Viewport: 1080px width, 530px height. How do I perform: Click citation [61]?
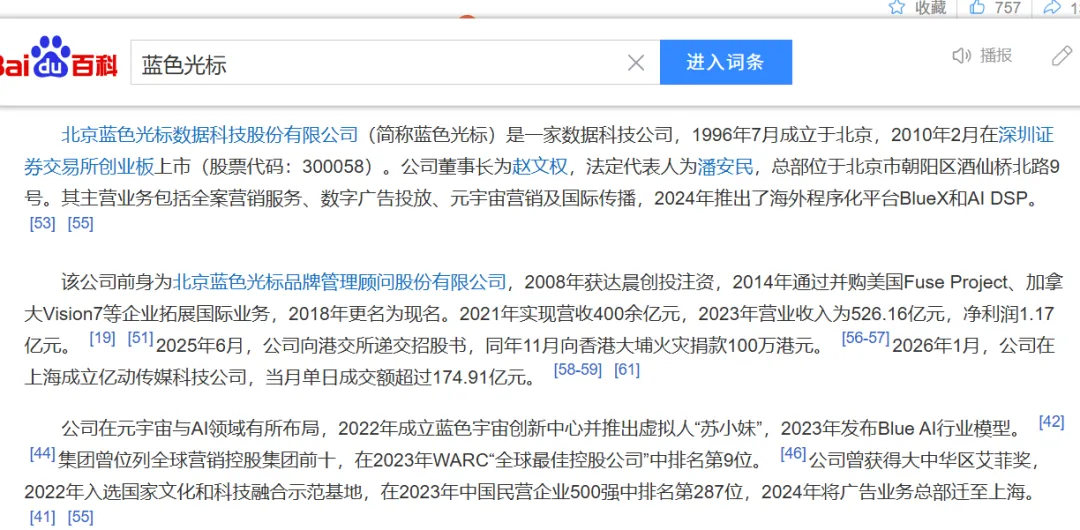pos(627,370)
